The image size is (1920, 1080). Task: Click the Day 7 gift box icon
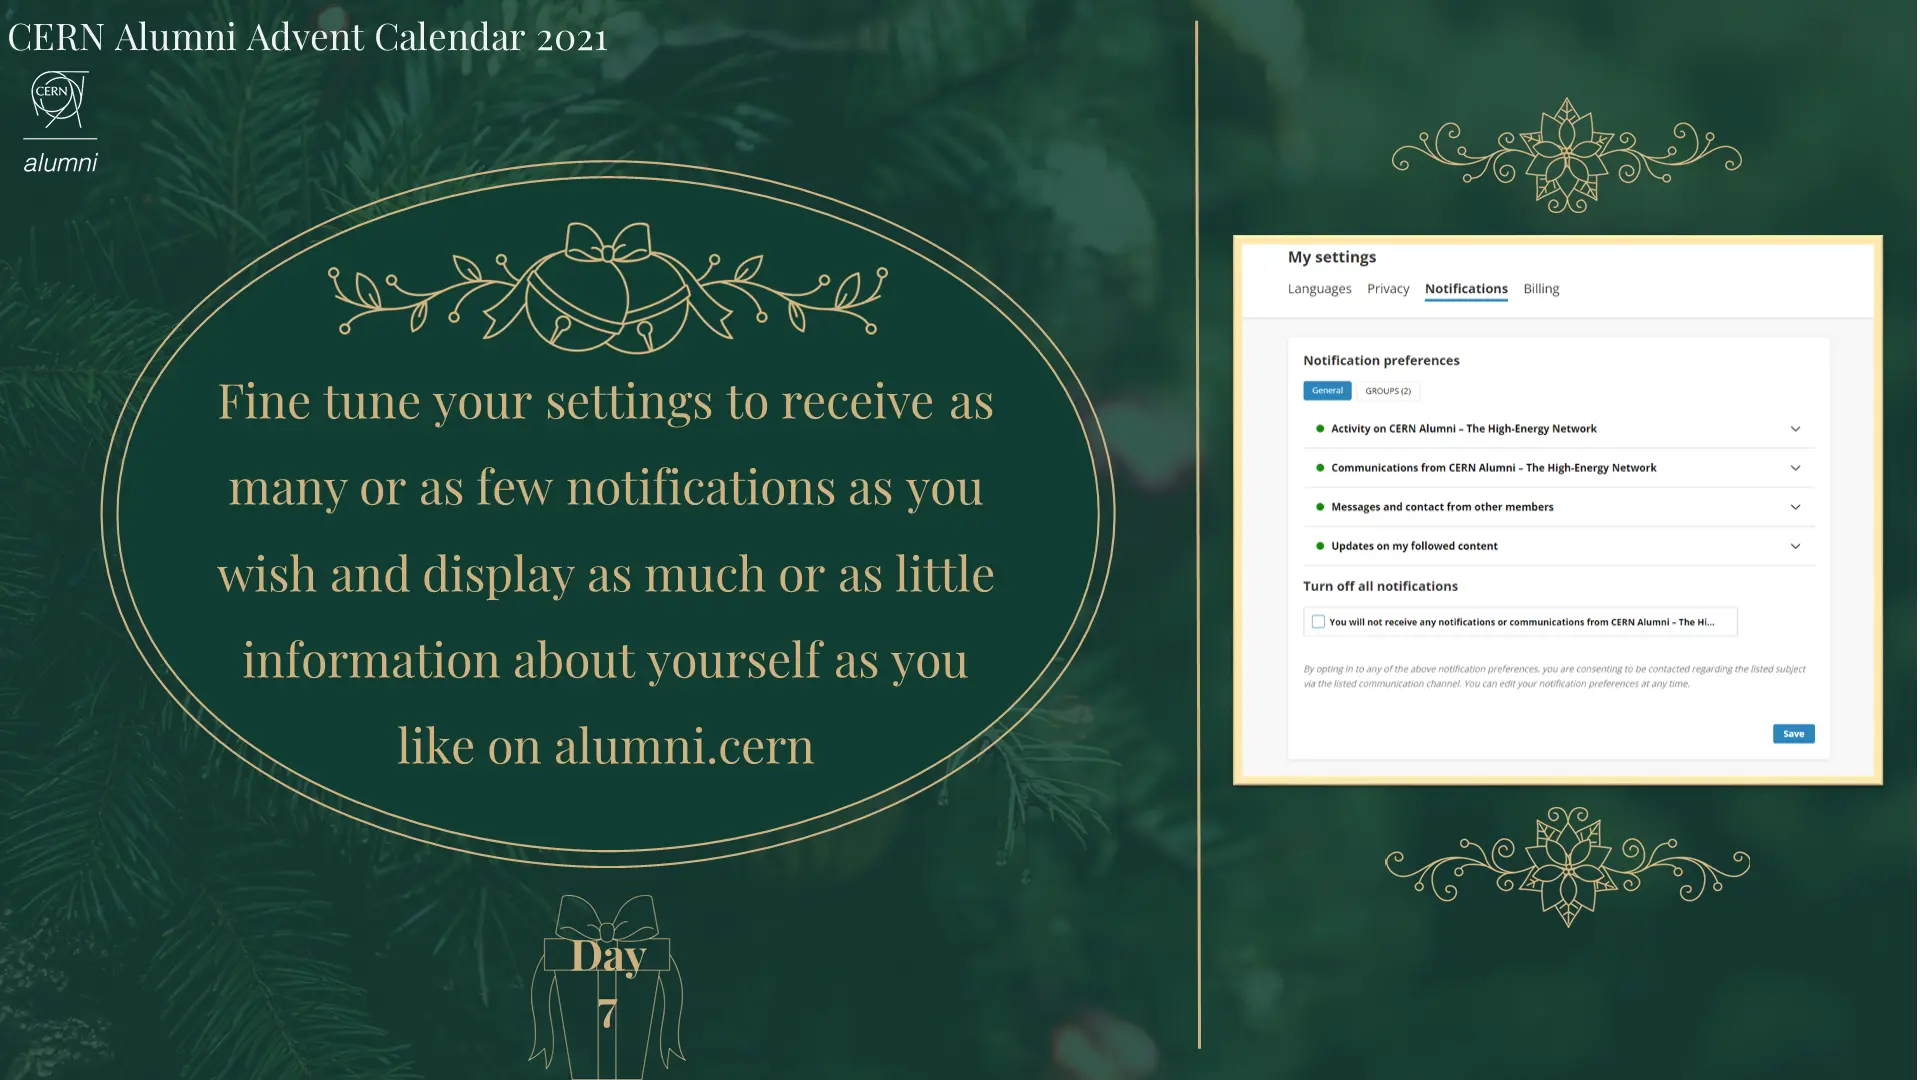(x=607, y=987)
